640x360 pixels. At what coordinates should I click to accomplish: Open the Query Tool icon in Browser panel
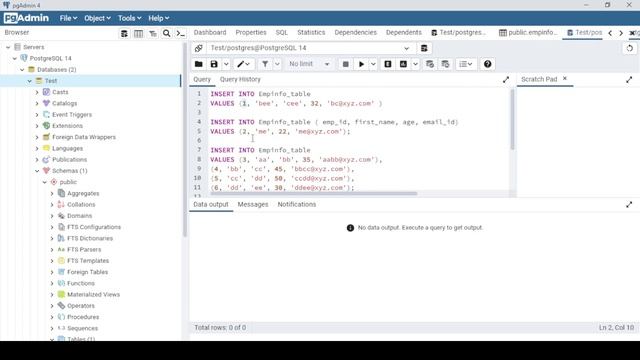point(124,33)
